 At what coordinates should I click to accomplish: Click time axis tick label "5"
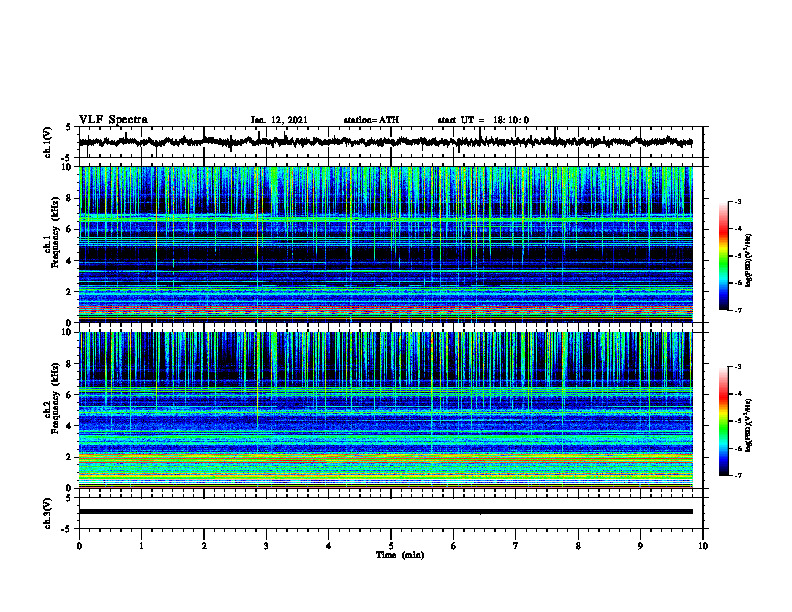pos(391,546)
